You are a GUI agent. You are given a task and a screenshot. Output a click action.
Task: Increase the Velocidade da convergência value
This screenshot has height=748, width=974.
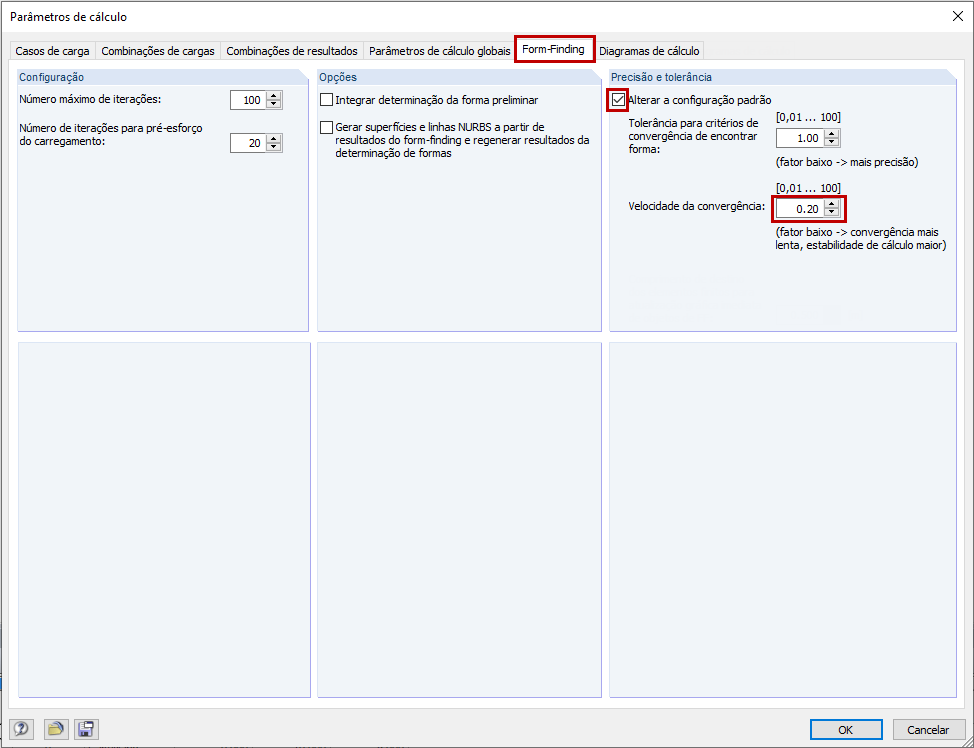click(x=832, y=205)
